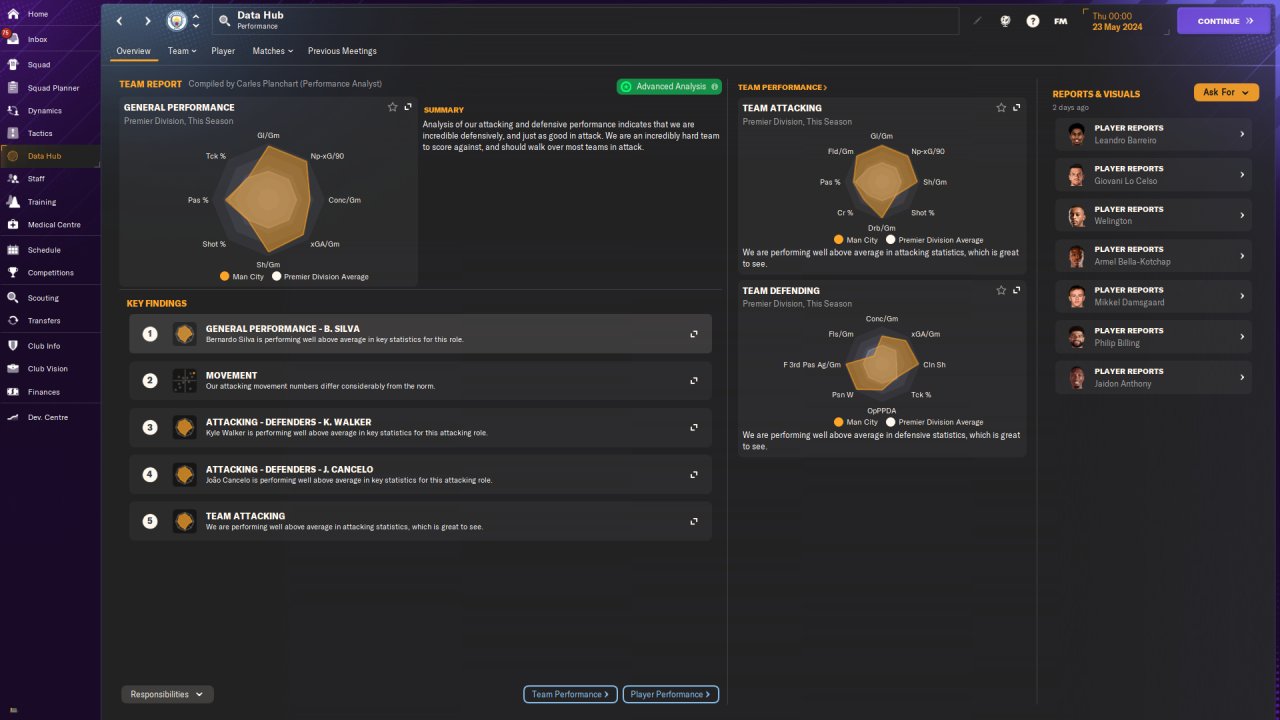This screenshot has height=720, width=1280.
Task: Open Competitions trophy icon in sidebar
Action: (13, 273)
